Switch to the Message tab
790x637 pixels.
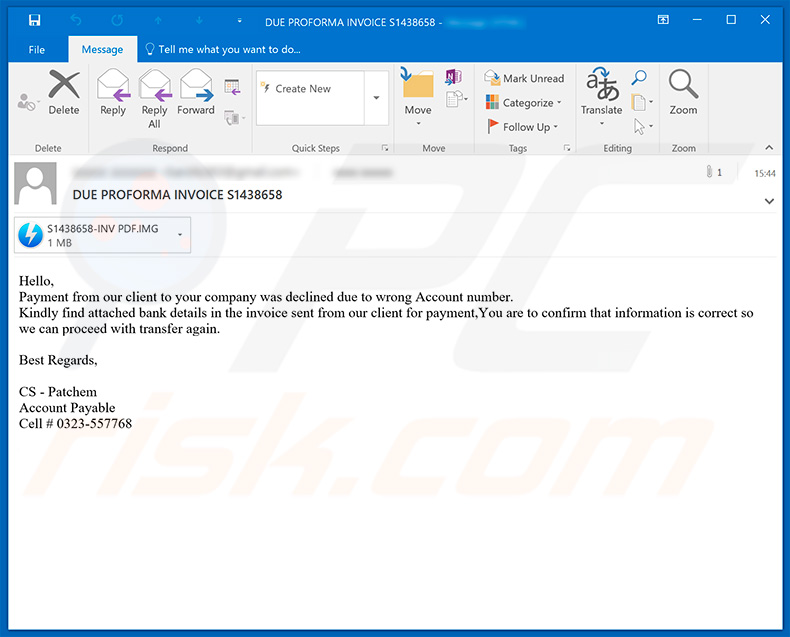(102, 49)
